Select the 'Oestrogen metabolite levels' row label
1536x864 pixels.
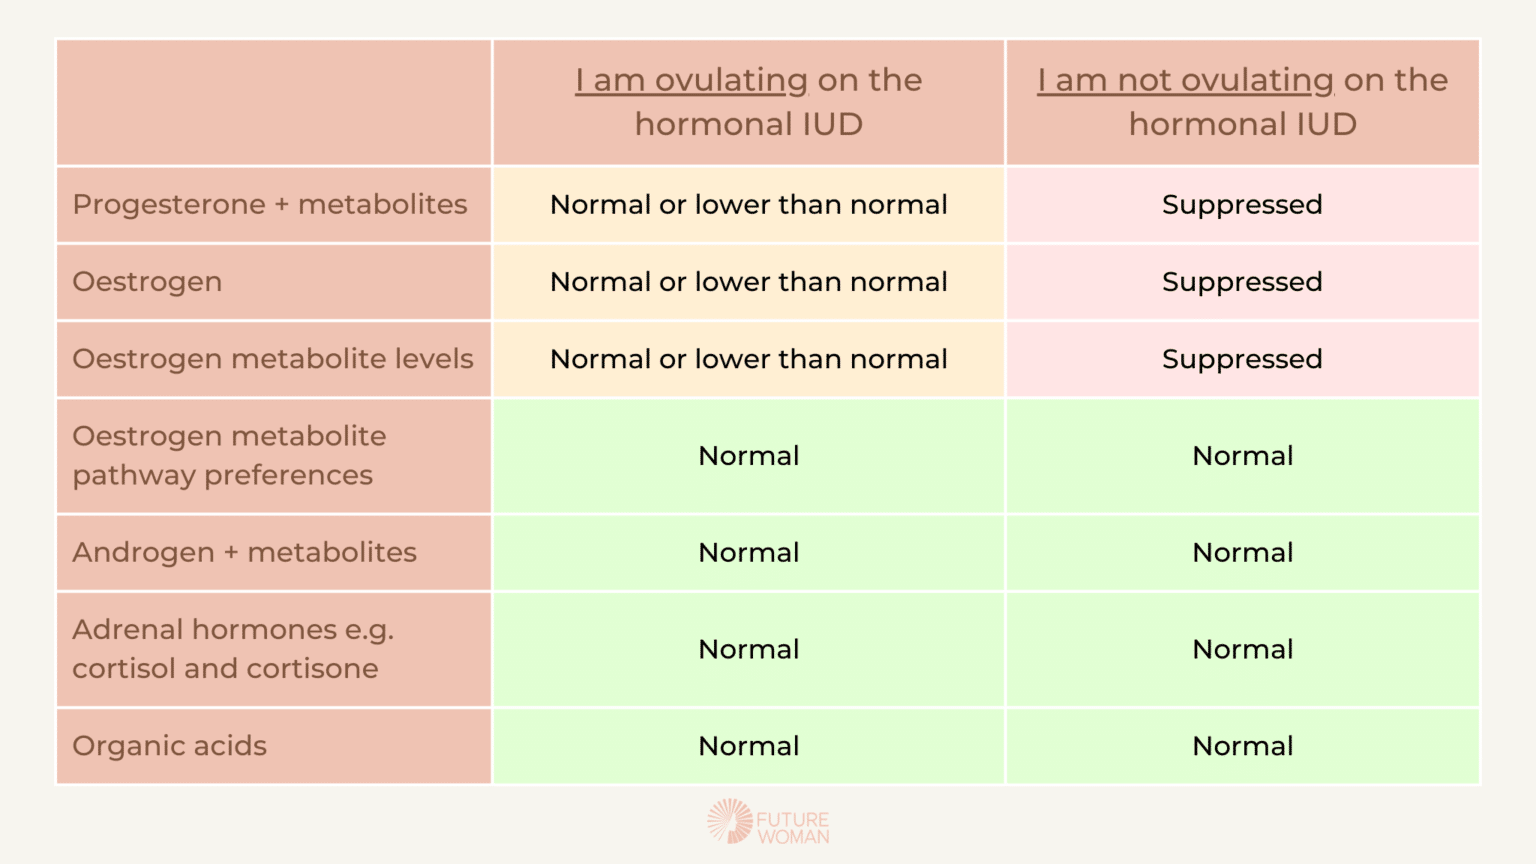click(x=273, y=359)
